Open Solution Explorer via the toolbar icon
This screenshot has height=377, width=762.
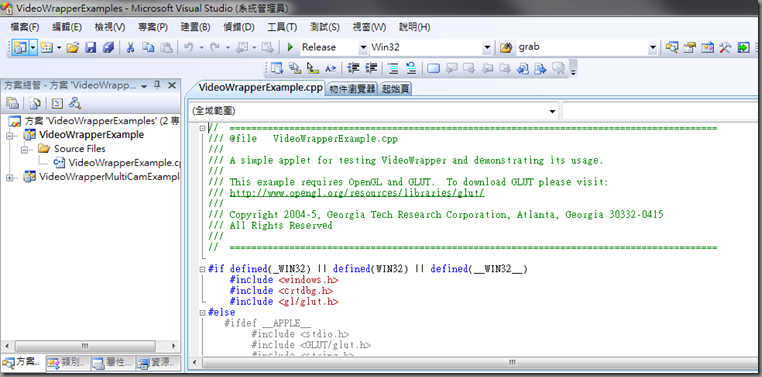pos(672,48)
